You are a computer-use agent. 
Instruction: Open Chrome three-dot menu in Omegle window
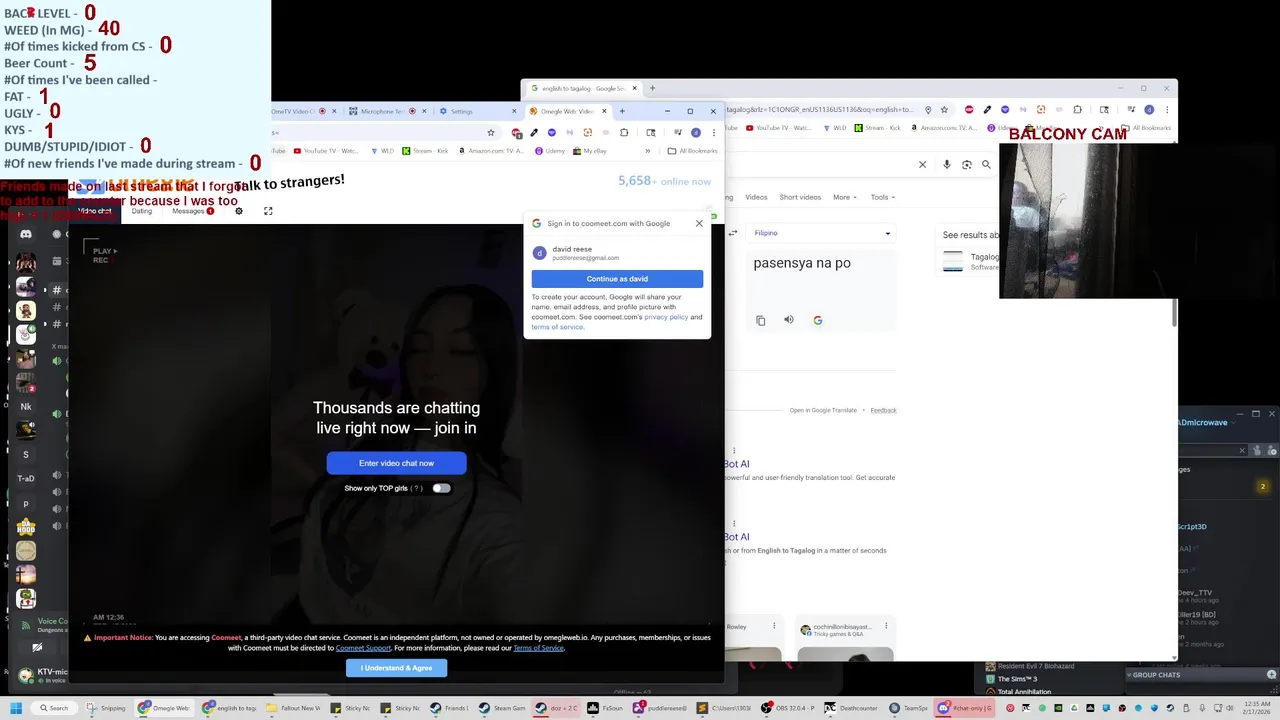click(713, 132)
